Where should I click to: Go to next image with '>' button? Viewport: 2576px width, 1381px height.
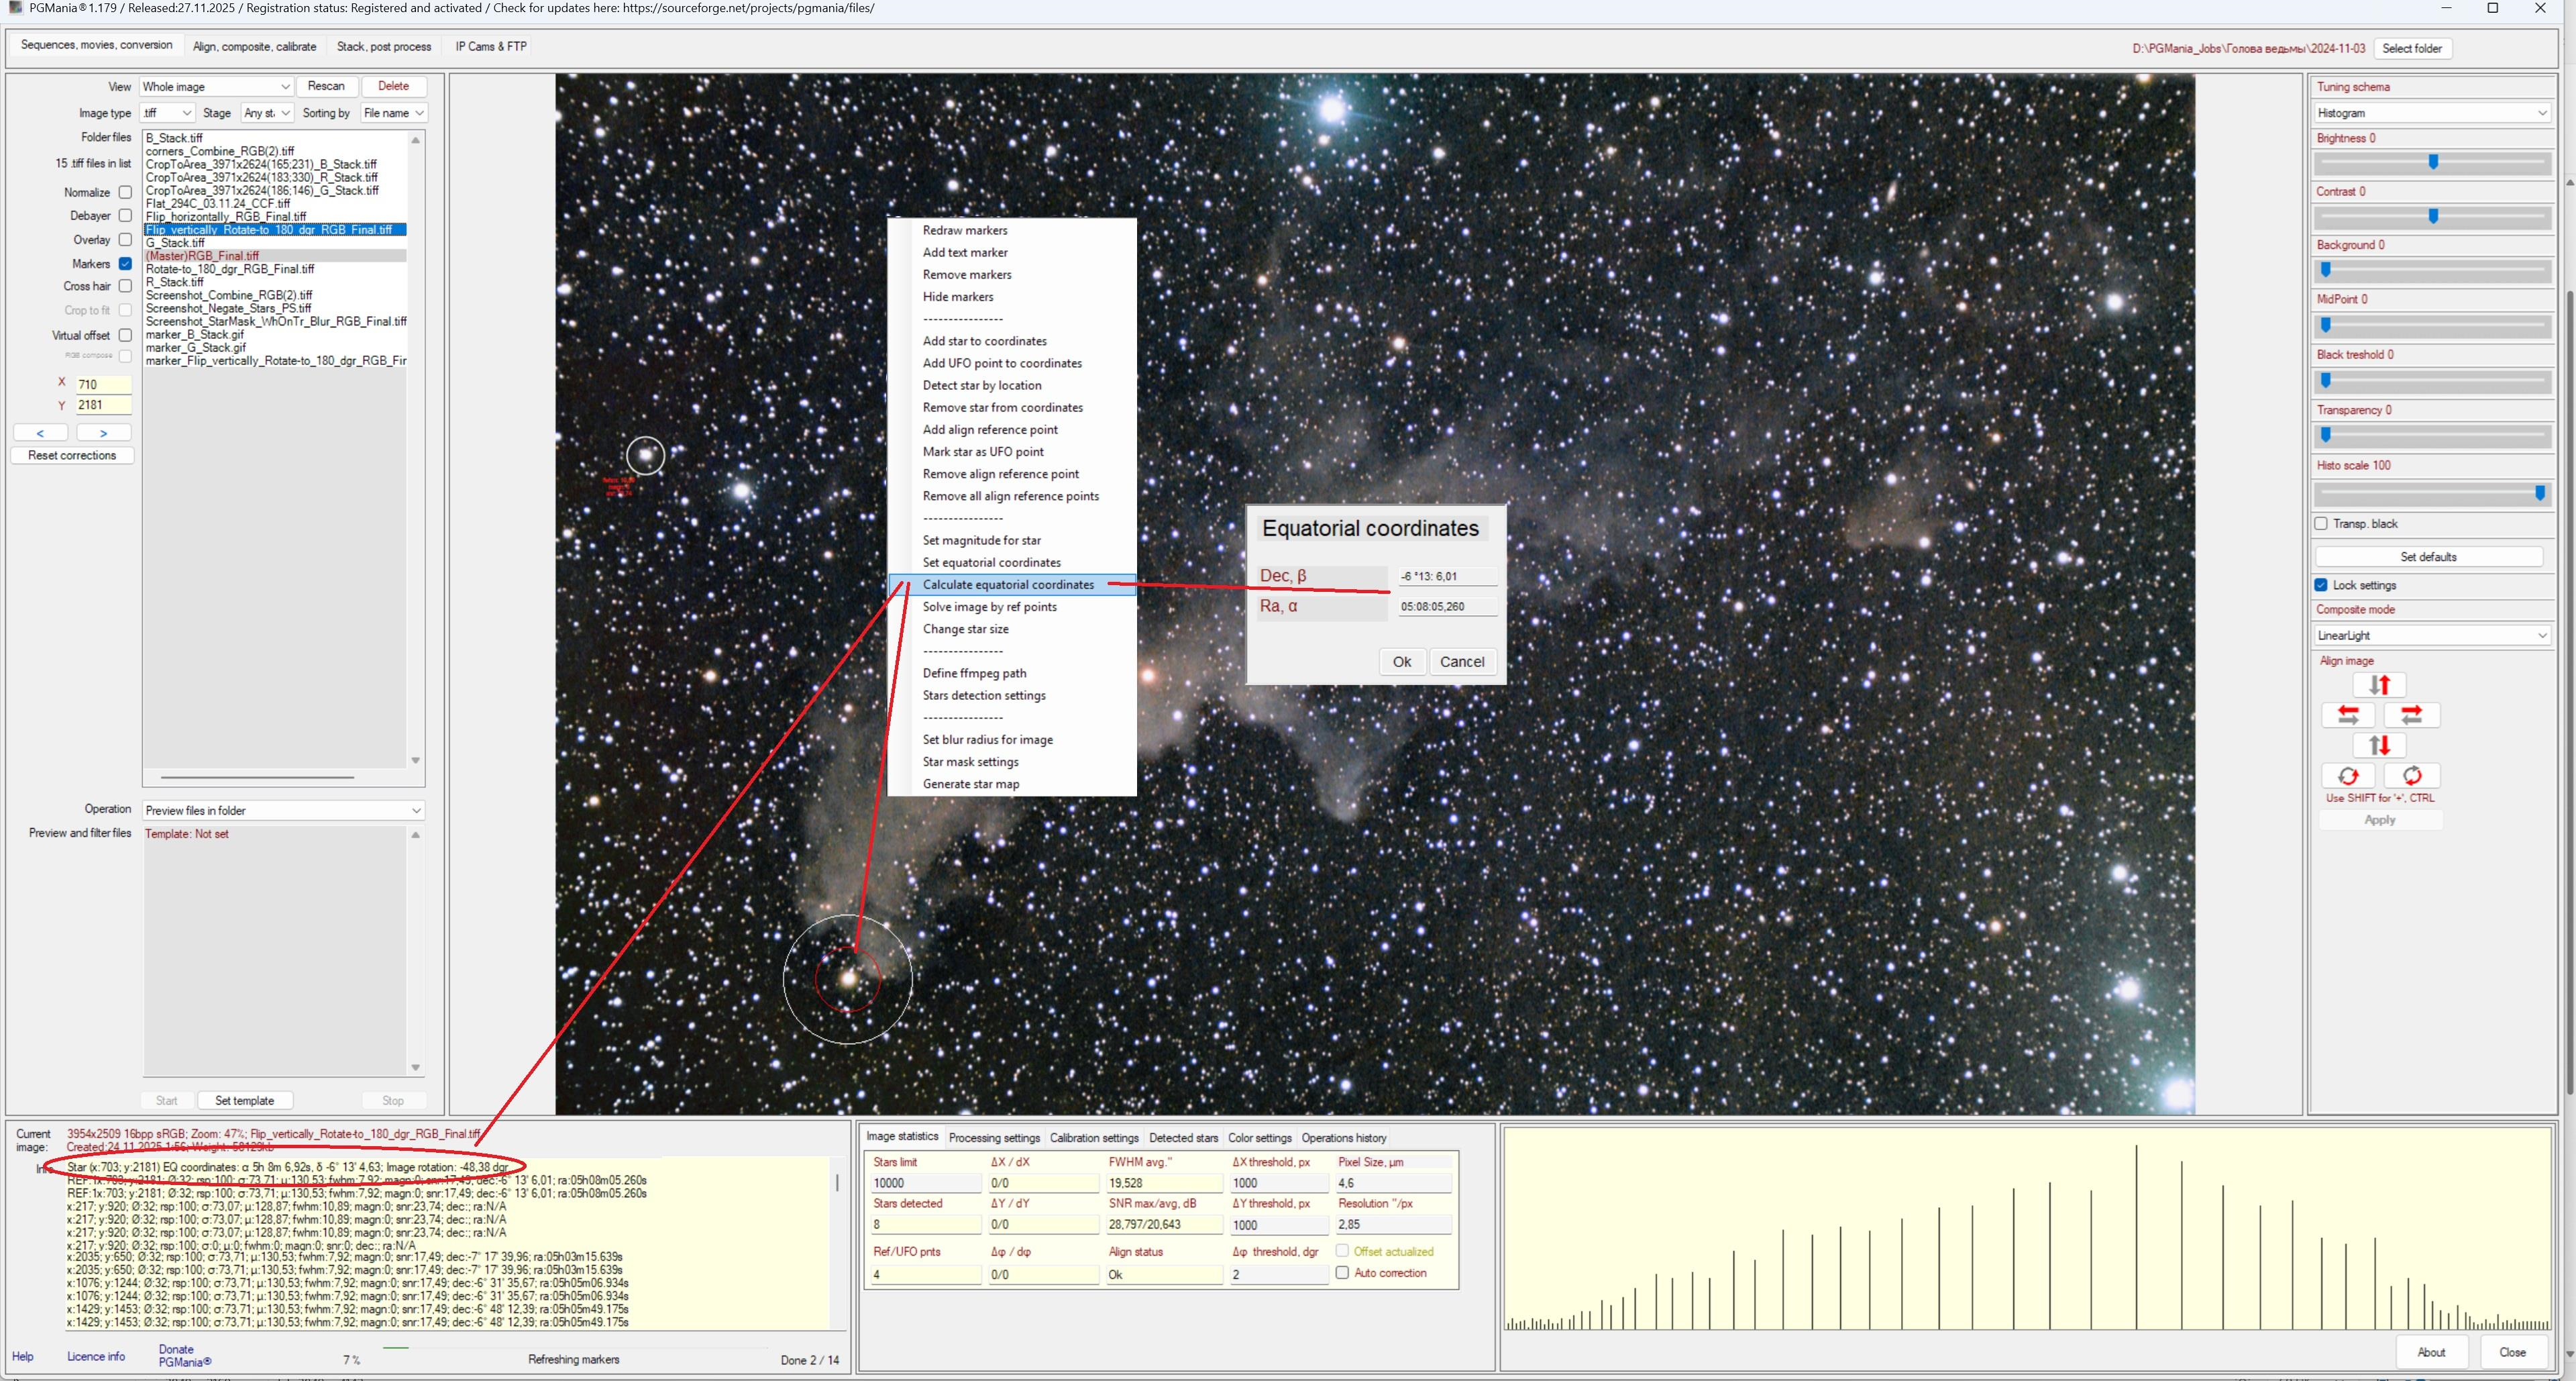point(103,433)
